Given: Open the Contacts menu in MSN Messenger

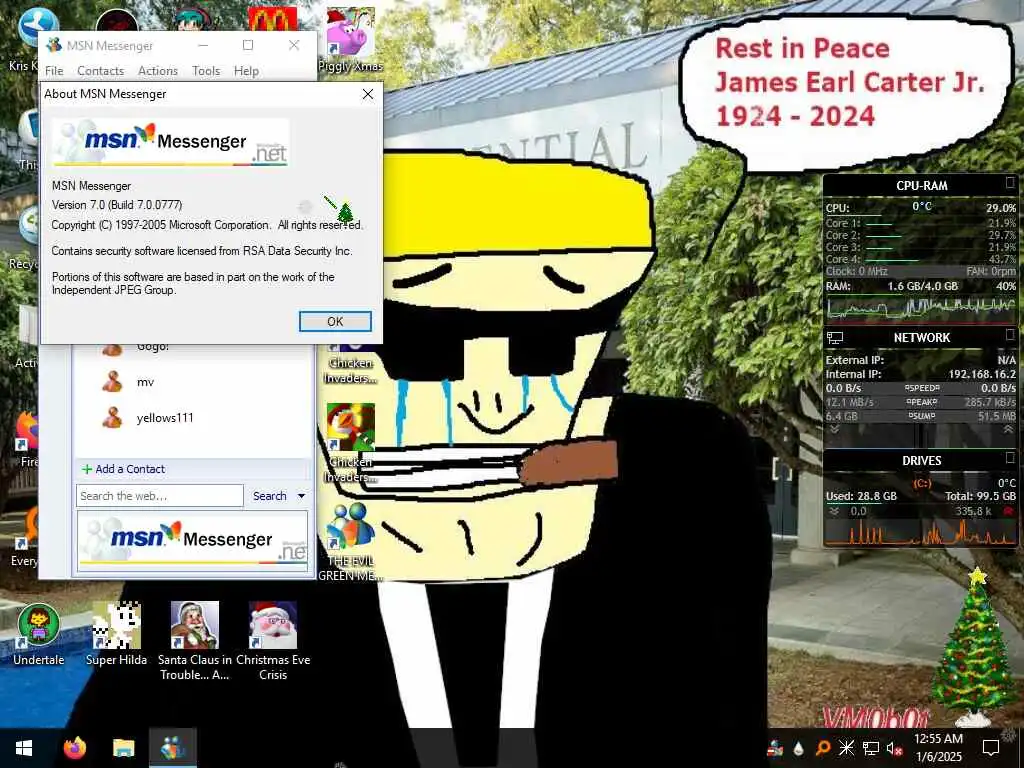Looking at the screenshot, I should (101, 71).
